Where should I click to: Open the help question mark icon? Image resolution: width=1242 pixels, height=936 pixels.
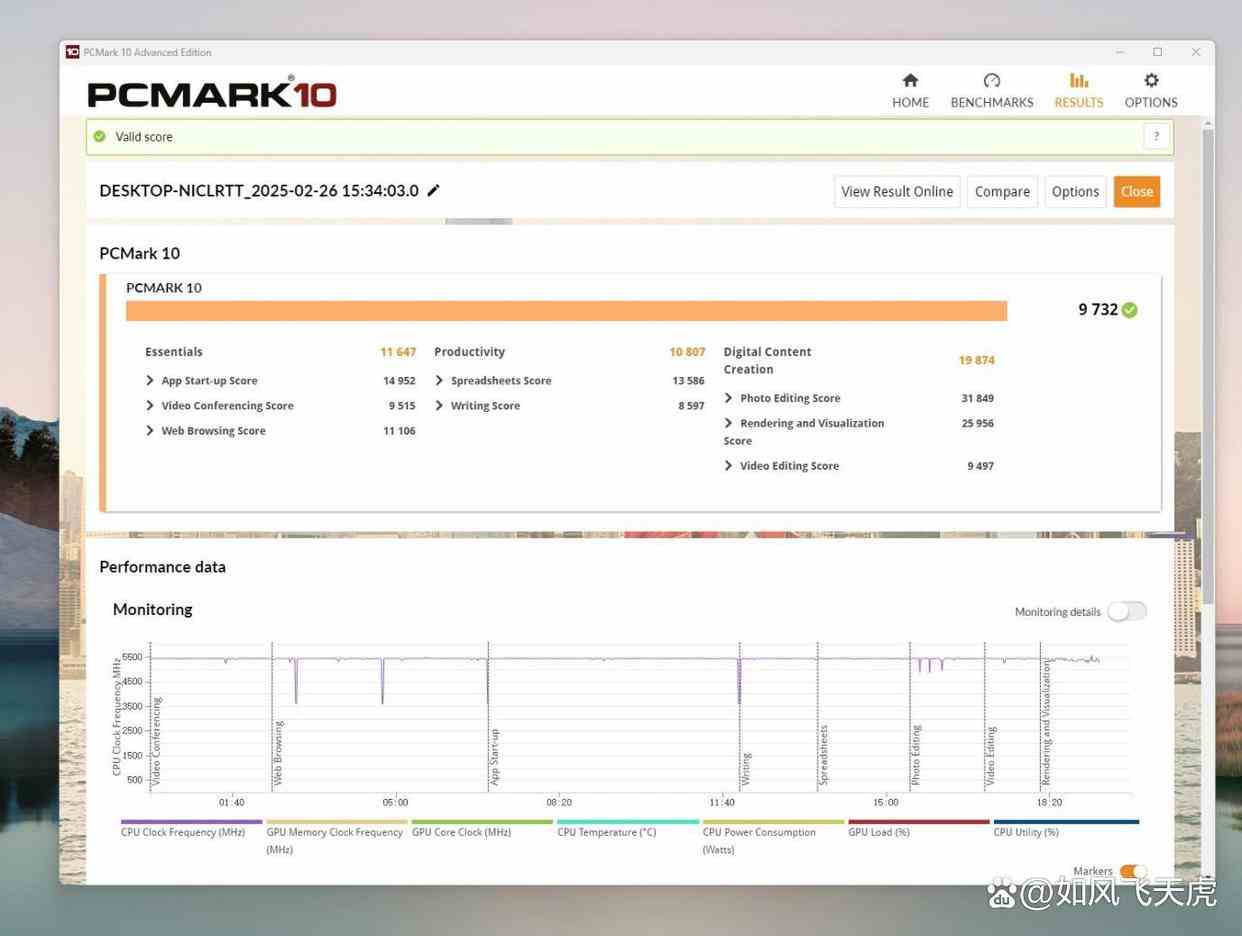coord(1156,136)
